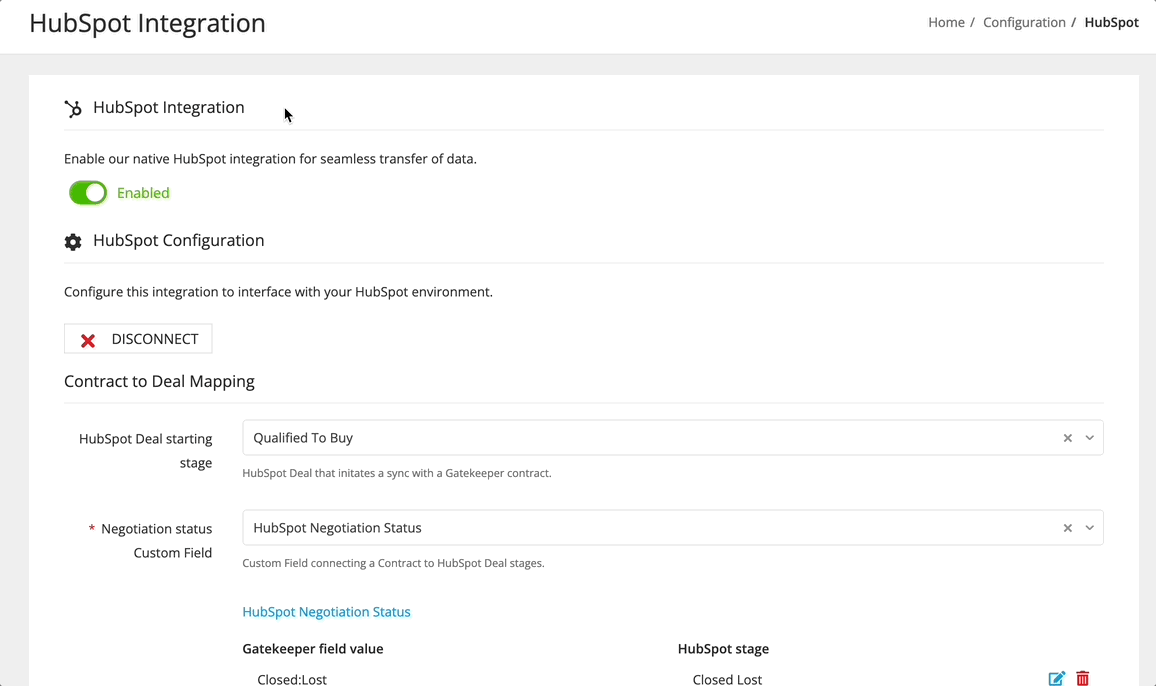This screenshot has width=1156, height=686.
Task: Edit the Closed:Lost mapping with the pencil icon
Action: click(1056, 678)
